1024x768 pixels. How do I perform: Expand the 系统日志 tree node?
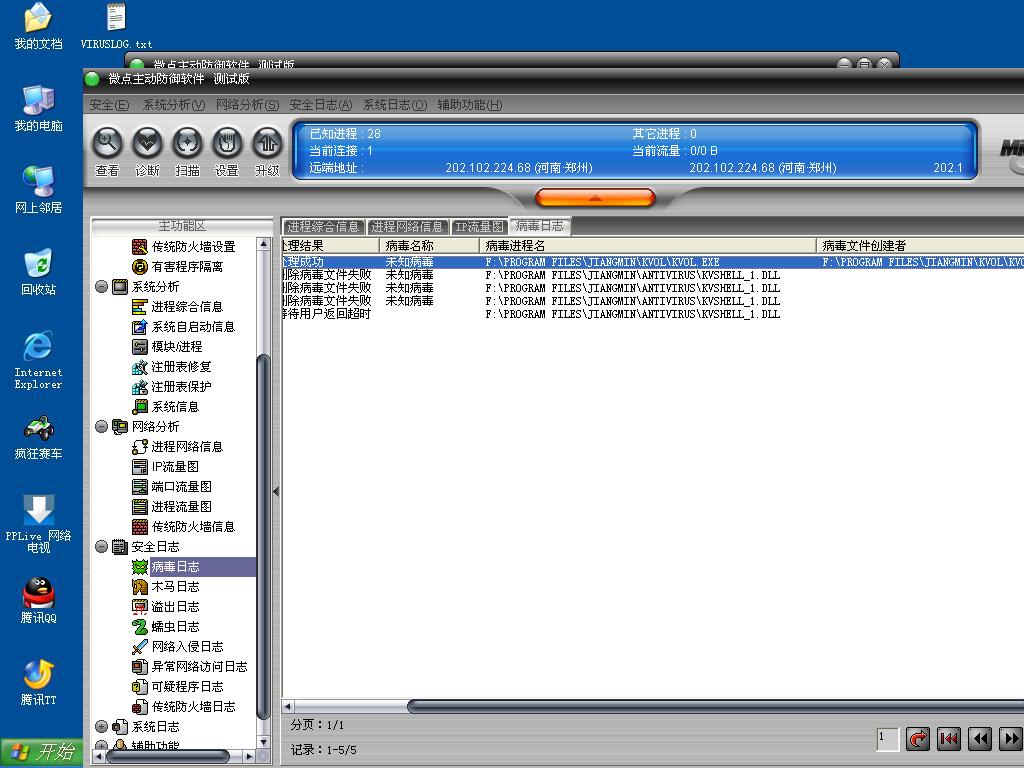tap(101, 726)
